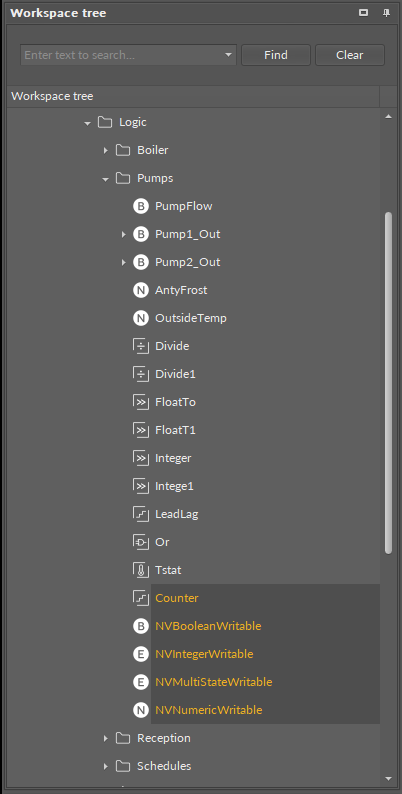Click the pin icon in panel header
Screen dimensions: 402x794
386,13
